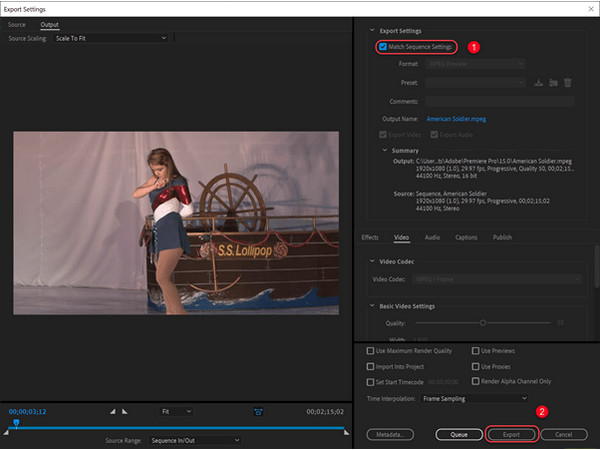Click the Queue button

pyautogui.click(x=459, y=434)
